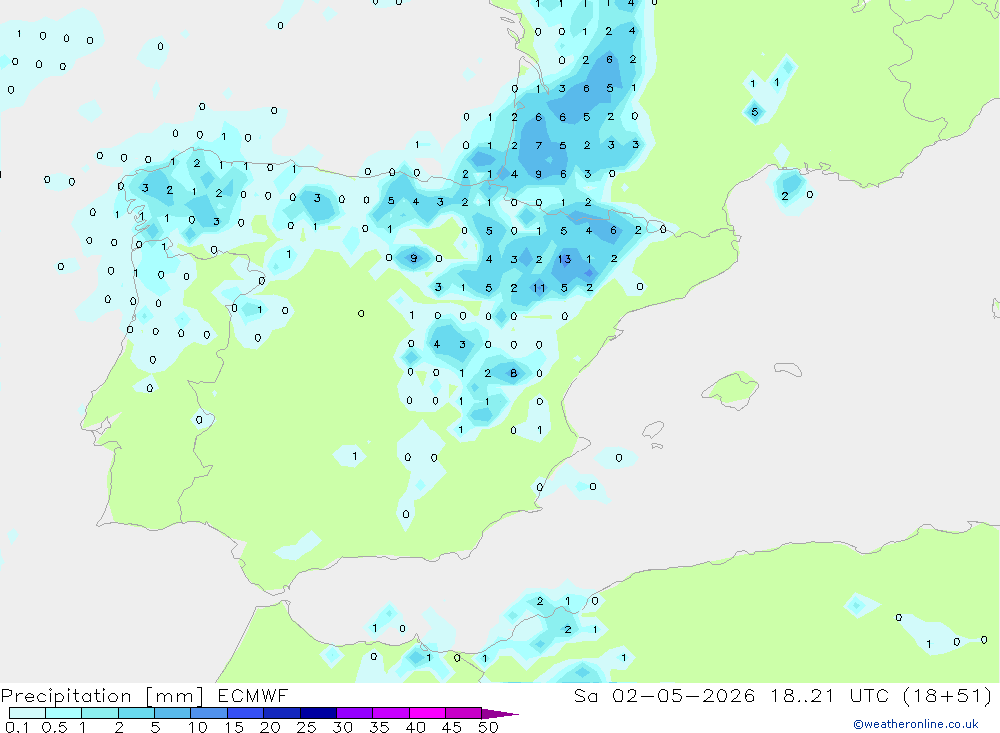
Task: Click the "20" legend scale label
Action: 270,727
